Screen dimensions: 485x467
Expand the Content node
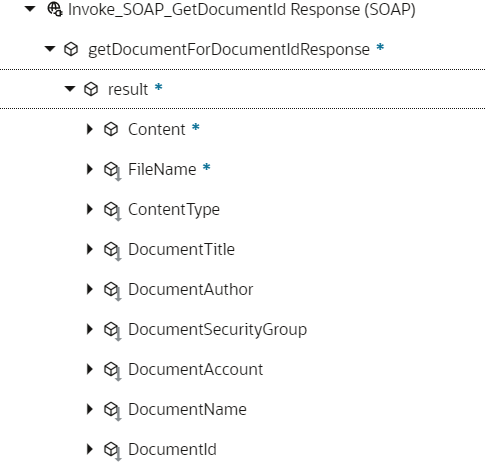point(89,129)
